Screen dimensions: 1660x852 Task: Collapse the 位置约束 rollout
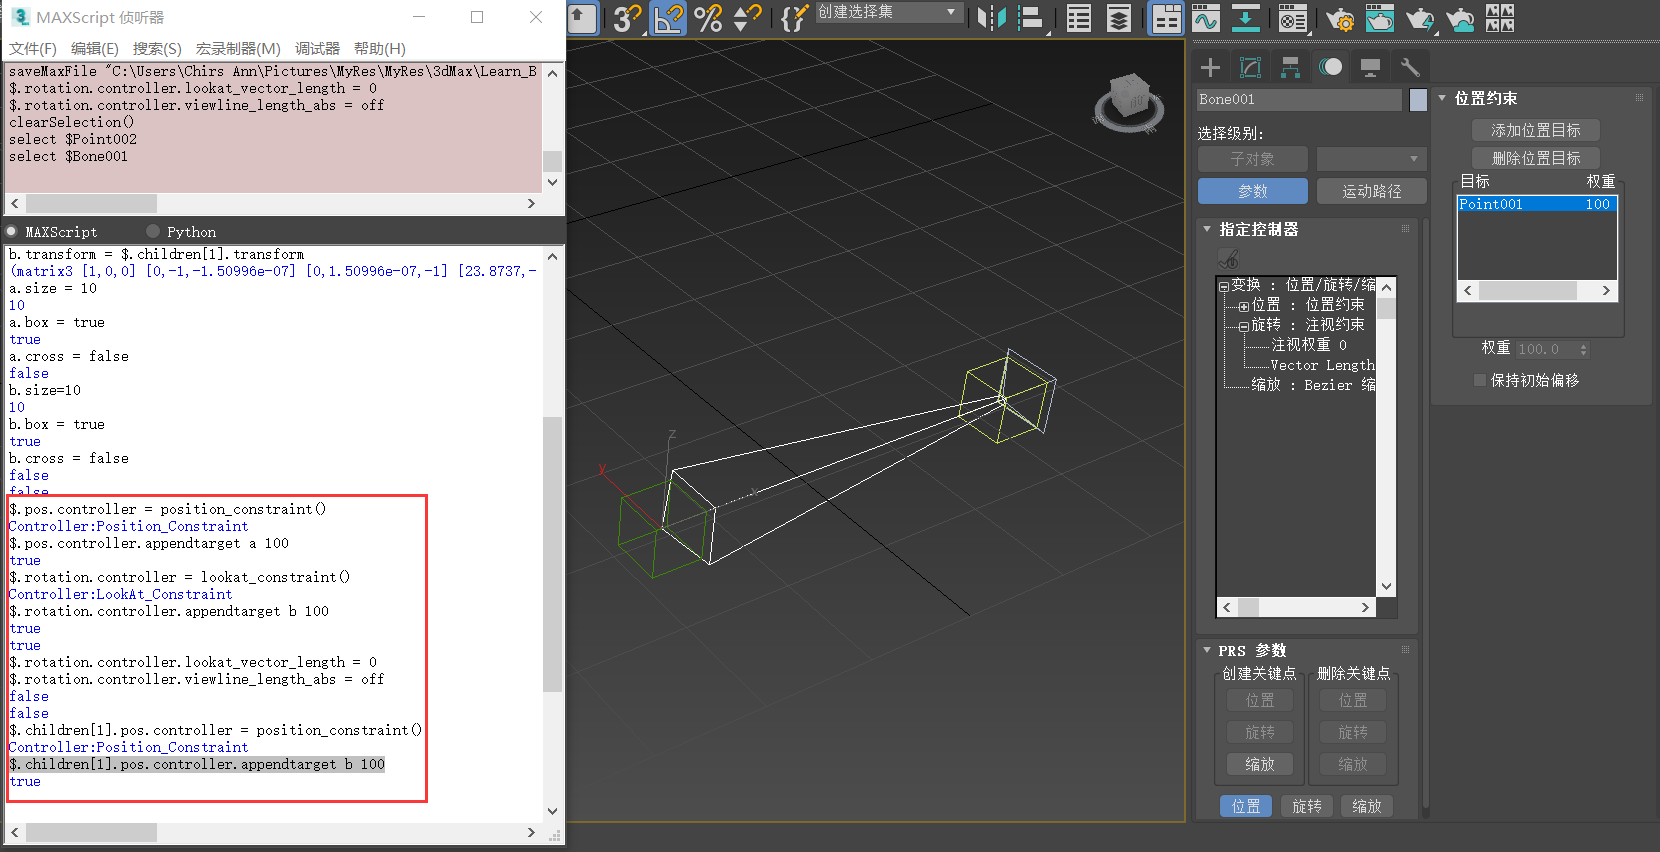(x=1442, y=98)
